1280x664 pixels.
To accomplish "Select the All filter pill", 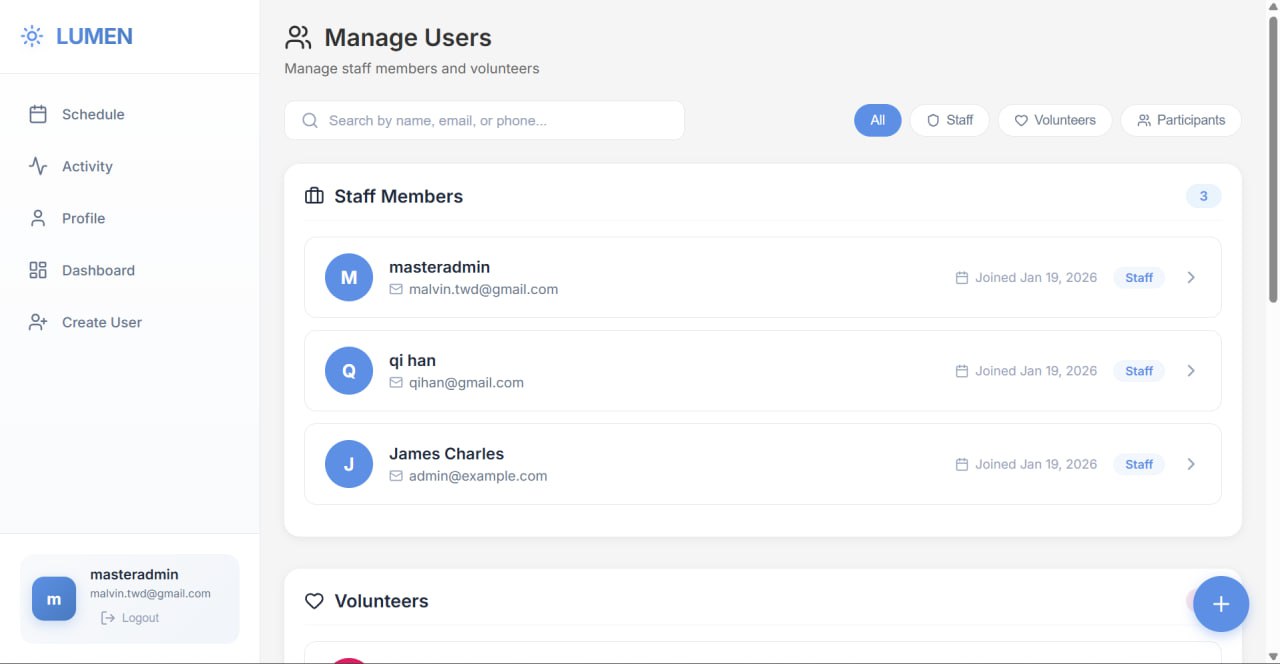I will 877,120.
